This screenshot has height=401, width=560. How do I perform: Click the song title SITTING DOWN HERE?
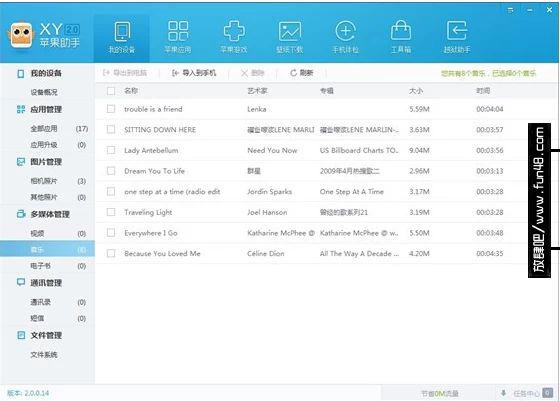(x=160, y=130)
